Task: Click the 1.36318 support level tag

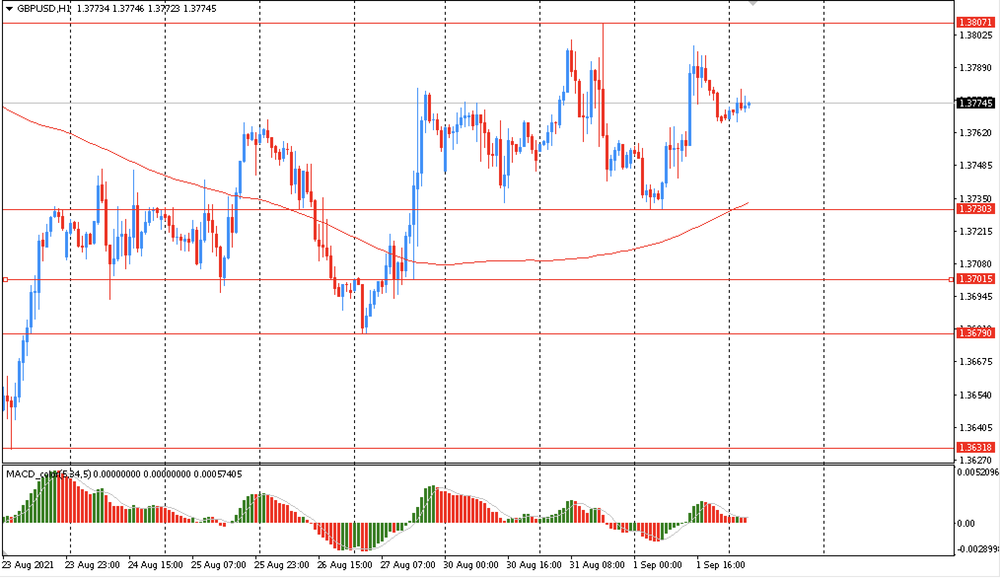Action: (976, 448)
